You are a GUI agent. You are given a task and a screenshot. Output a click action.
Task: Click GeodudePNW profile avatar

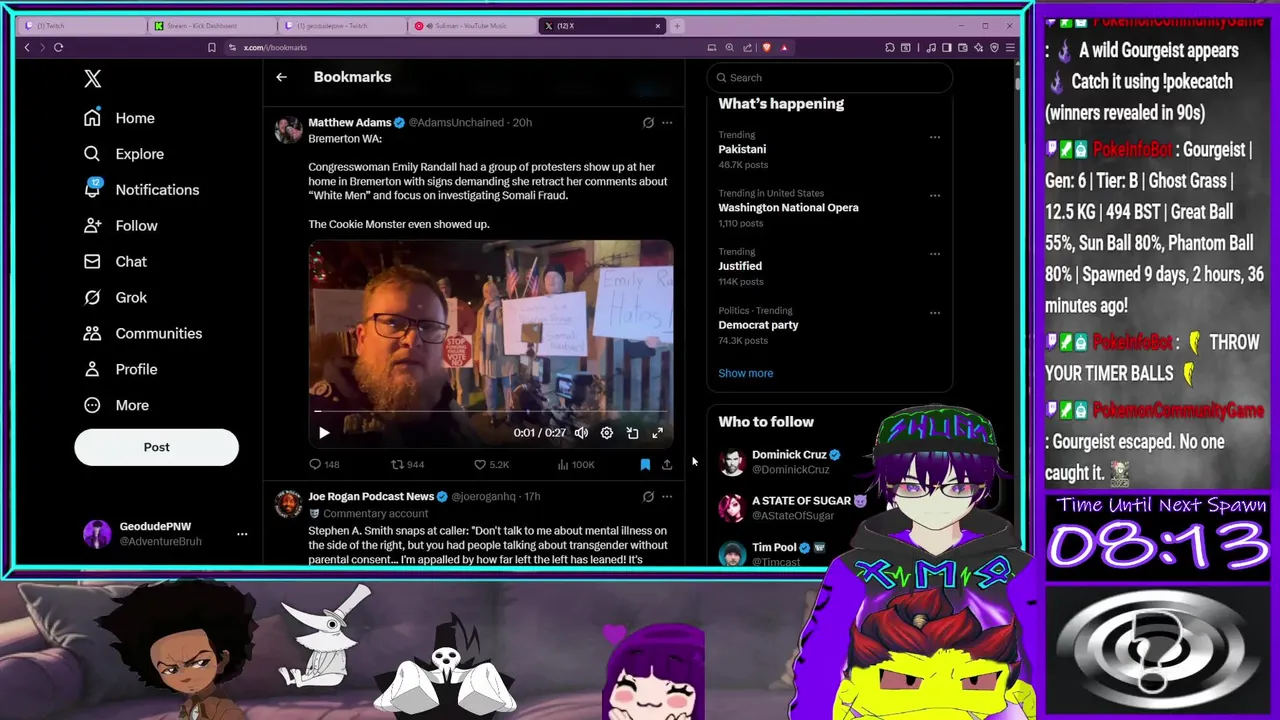click(x=97, y=534)
